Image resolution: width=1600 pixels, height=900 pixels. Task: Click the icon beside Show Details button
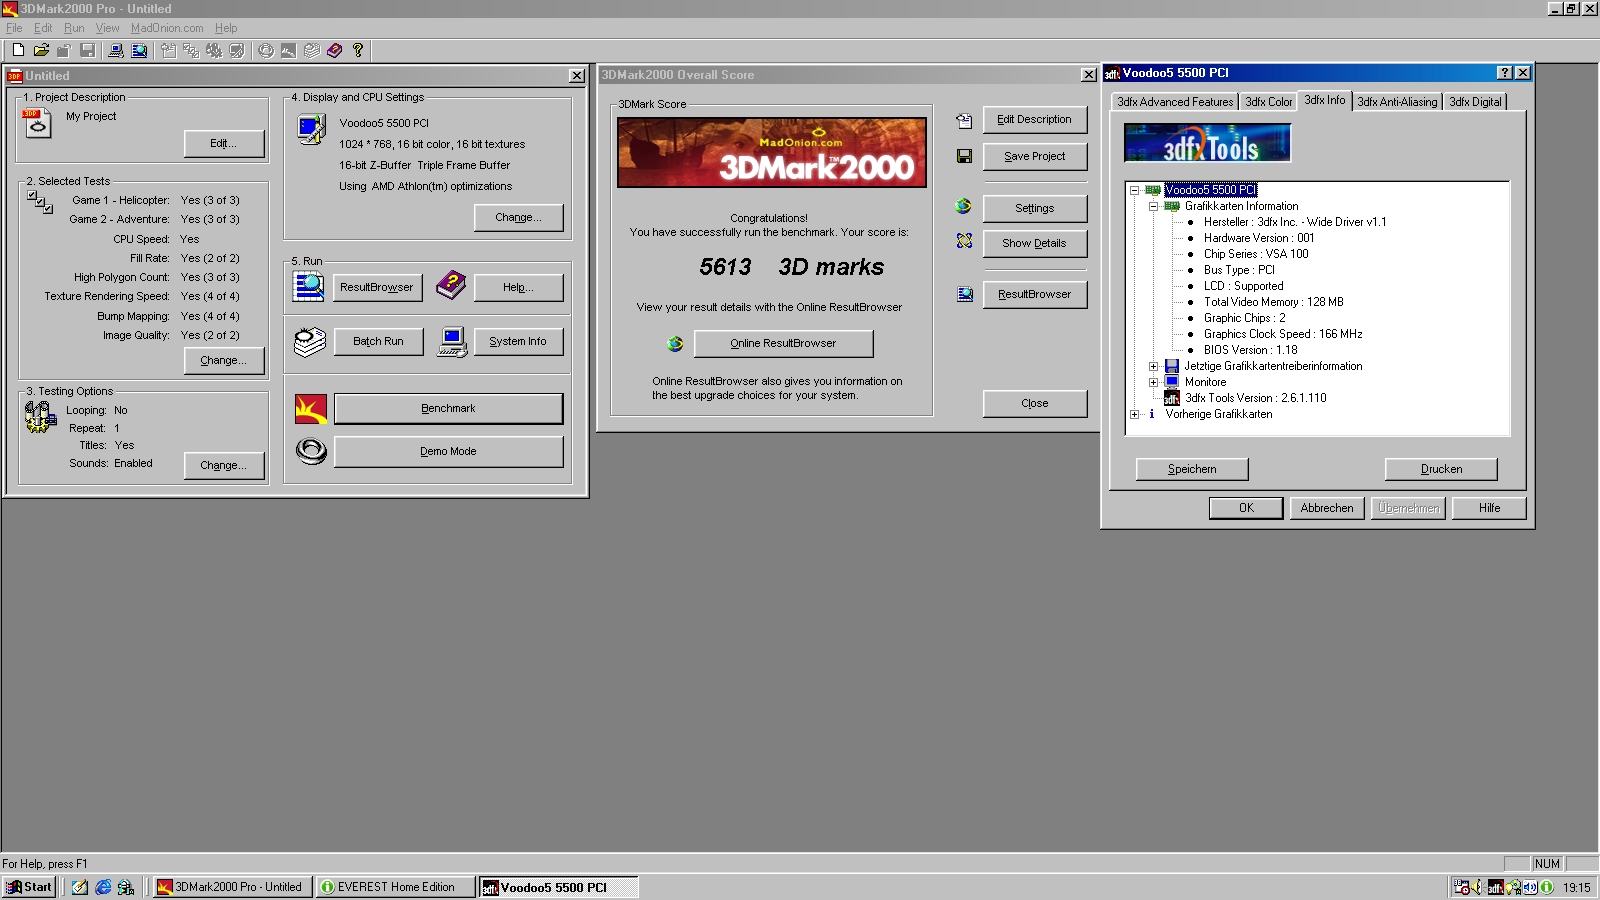point(964,241)
